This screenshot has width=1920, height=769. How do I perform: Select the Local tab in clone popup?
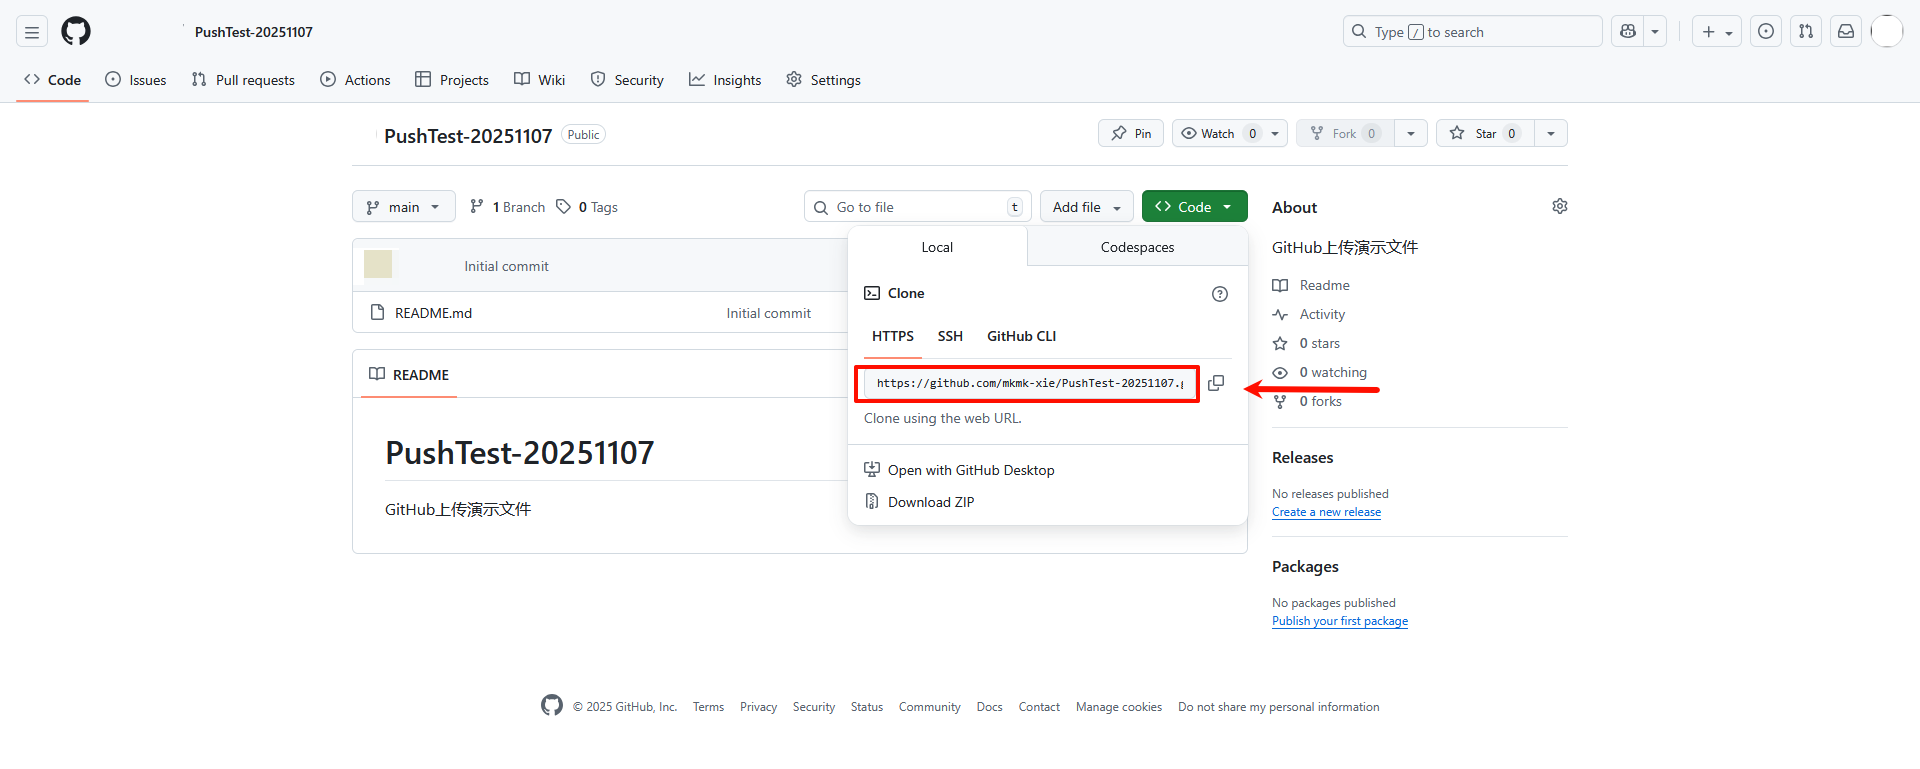(937, 247)
